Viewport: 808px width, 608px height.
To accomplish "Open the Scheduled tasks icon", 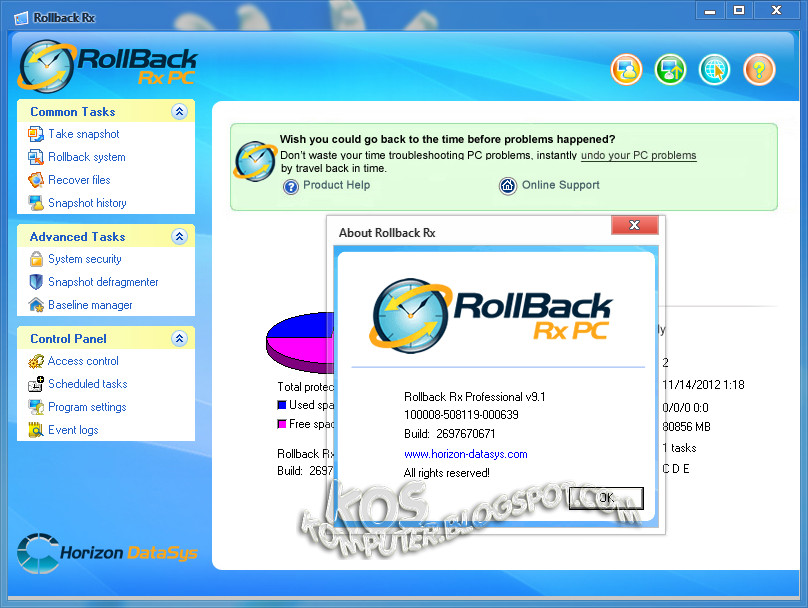I will click(x=37, y=384).
